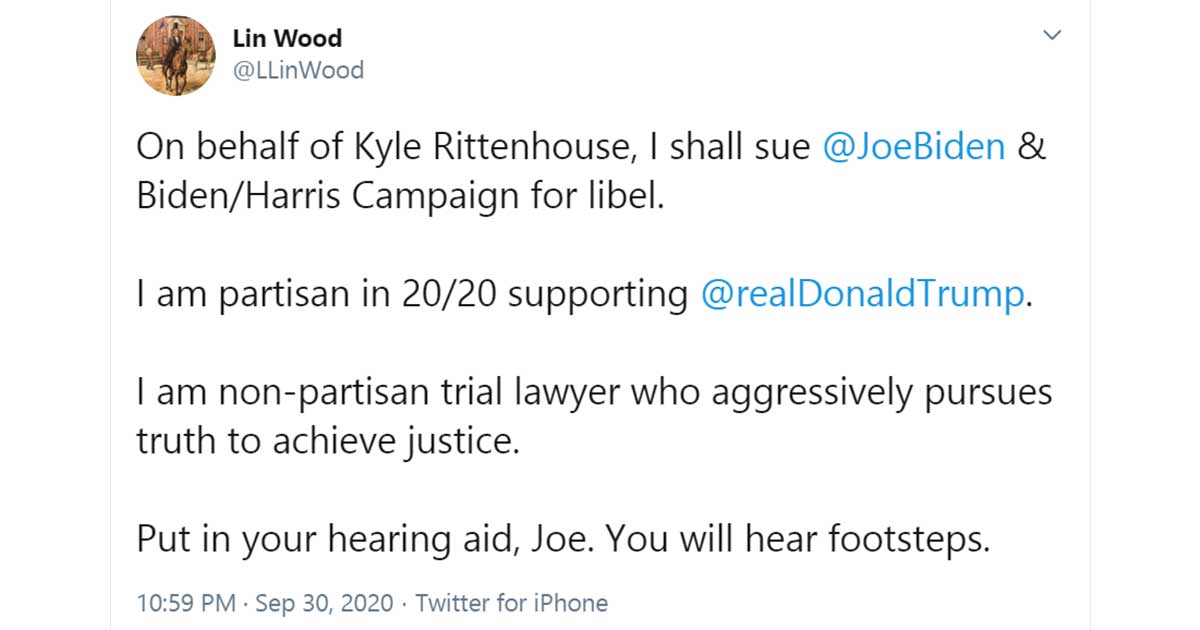Follow the @realDonaldTrump mention link

[x=863, y=295]
